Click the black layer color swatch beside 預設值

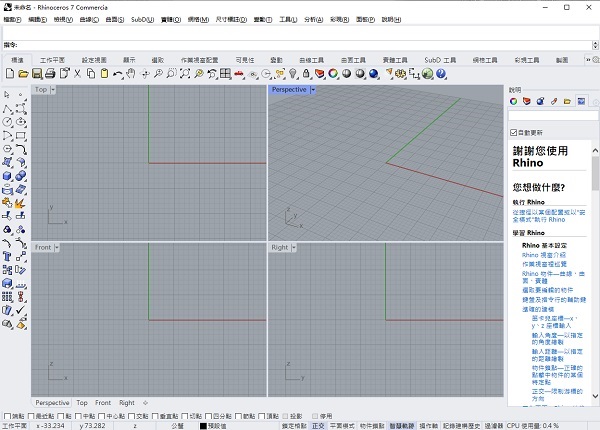[203, 425]
